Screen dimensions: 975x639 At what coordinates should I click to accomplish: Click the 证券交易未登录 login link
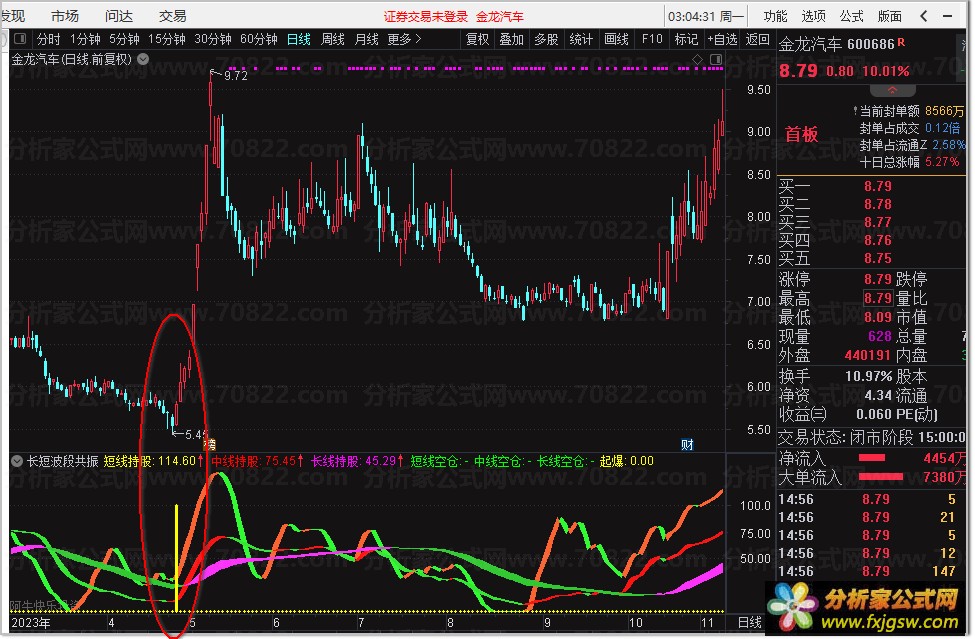pyautogui.click(x=425, y=17)
